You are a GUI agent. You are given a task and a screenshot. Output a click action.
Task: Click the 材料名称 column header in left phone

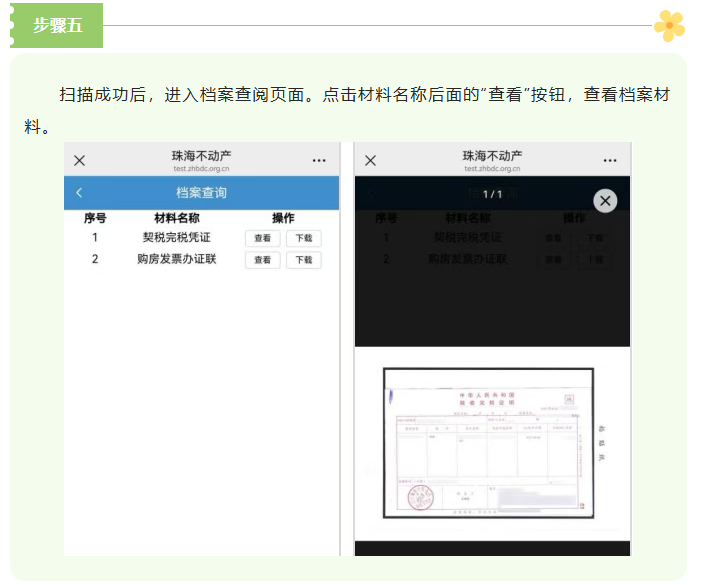[x=176, y=218]
